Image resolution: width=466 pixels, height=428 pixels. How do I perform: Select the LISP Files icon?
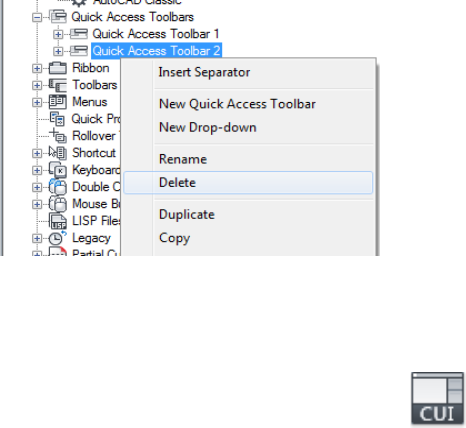(58, 221)
